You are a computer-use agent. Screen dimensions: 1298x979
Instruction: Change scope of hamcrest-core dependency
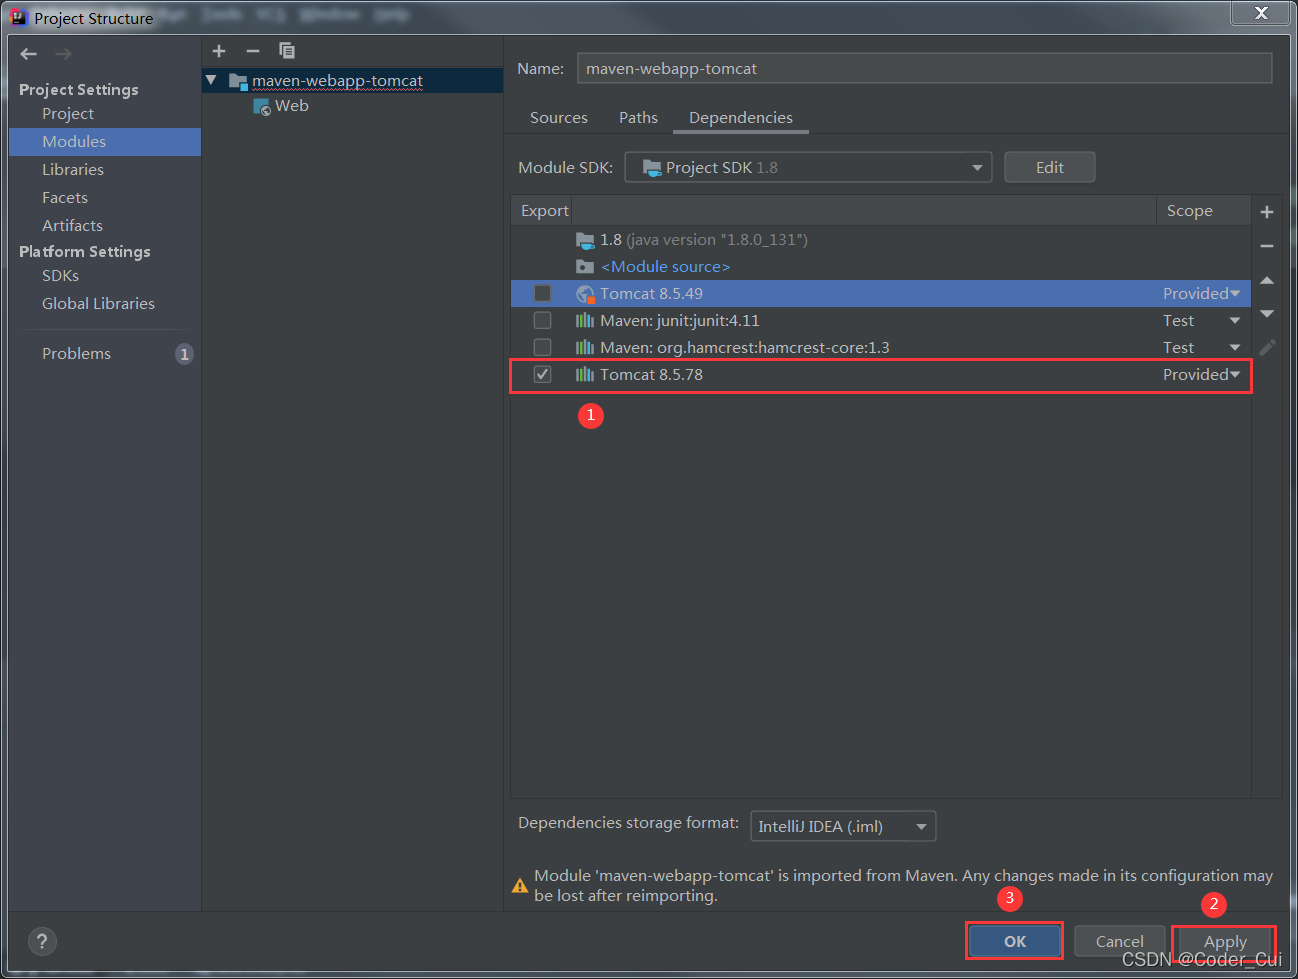[x=1201, y=347]
